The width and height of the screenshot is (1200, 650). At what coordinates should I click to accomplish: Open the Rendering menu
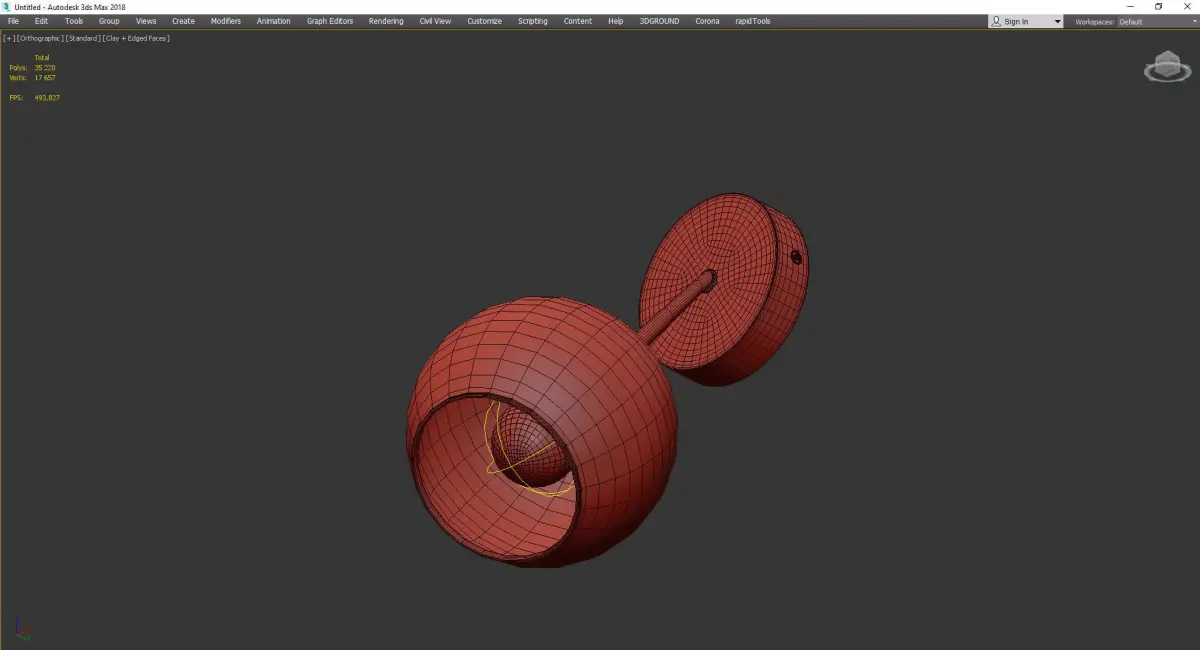pyautogui.click(x=386, y=21)
